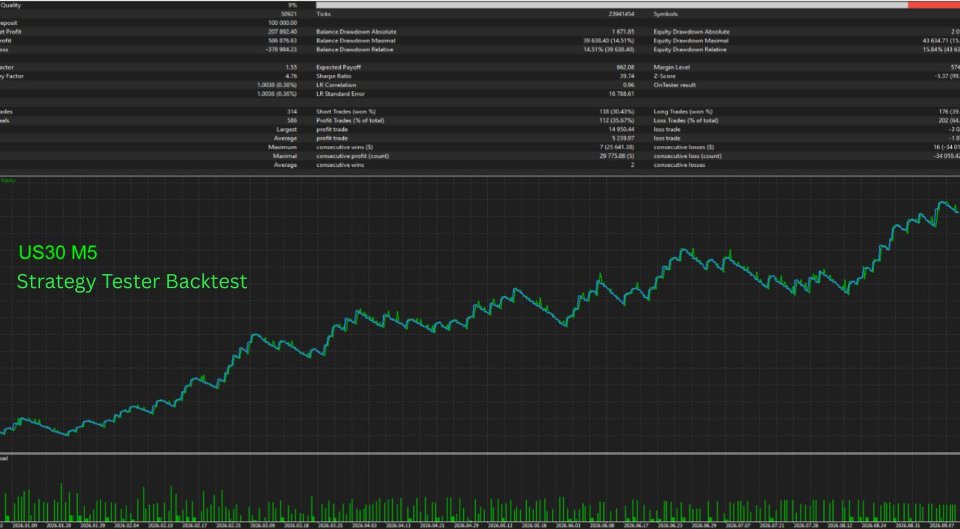Screen dimensions: 960x529
Task: Select total trades value 314
Action: coord(293,111)
